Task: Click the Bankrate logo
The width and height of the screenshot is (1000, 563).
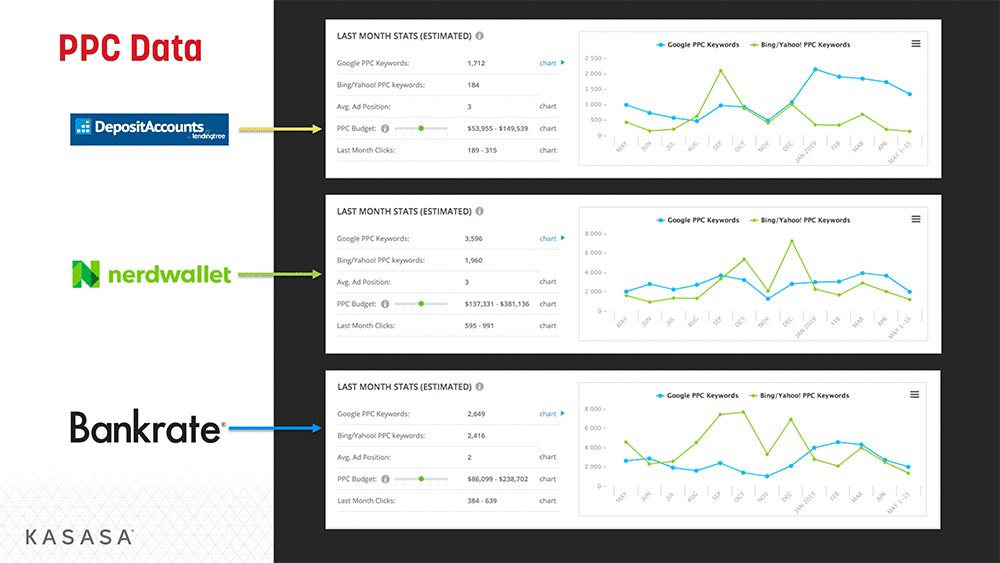Action: coord(147,427)
